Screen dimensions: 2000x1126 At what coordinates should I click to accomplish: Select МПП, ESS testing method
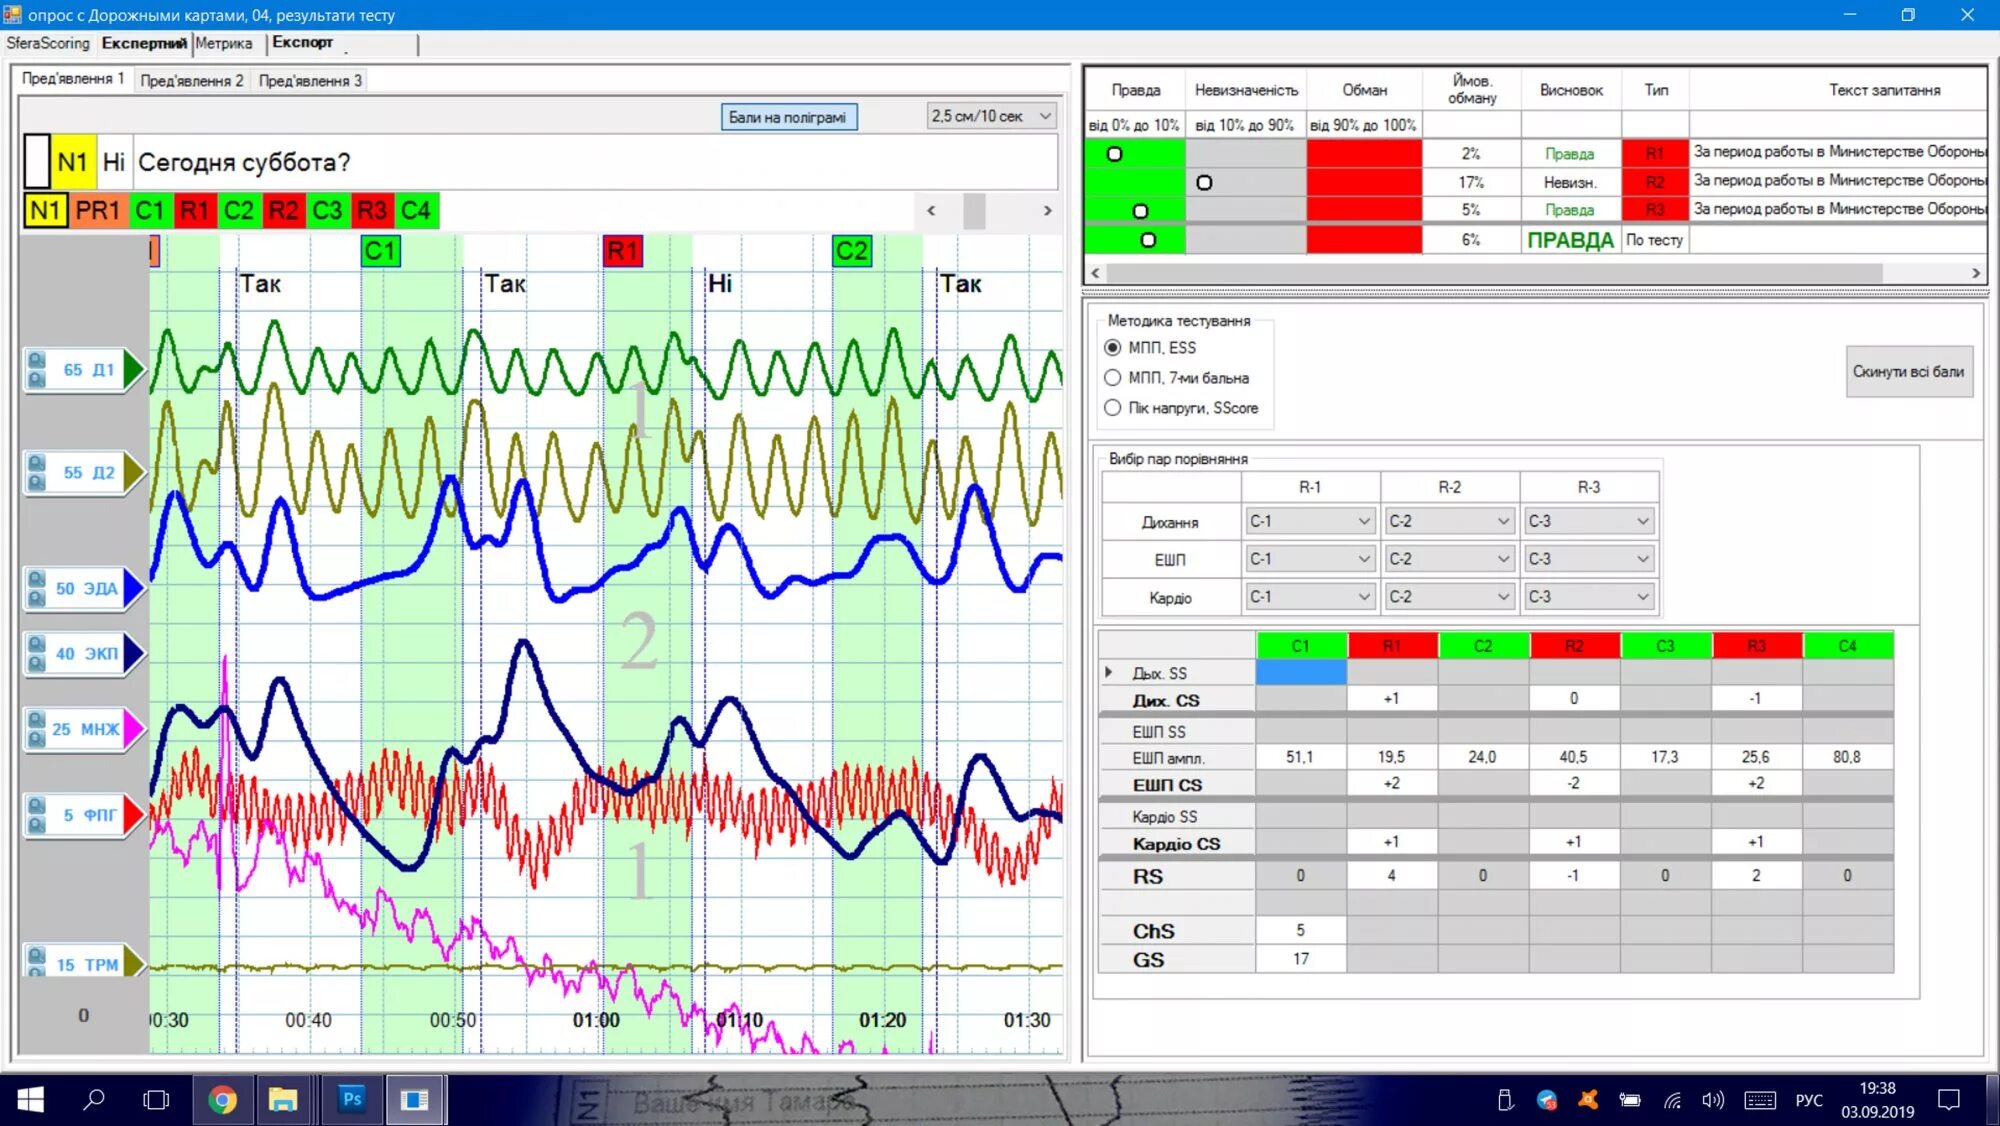pyautogui.click(x=1113, y=347)
